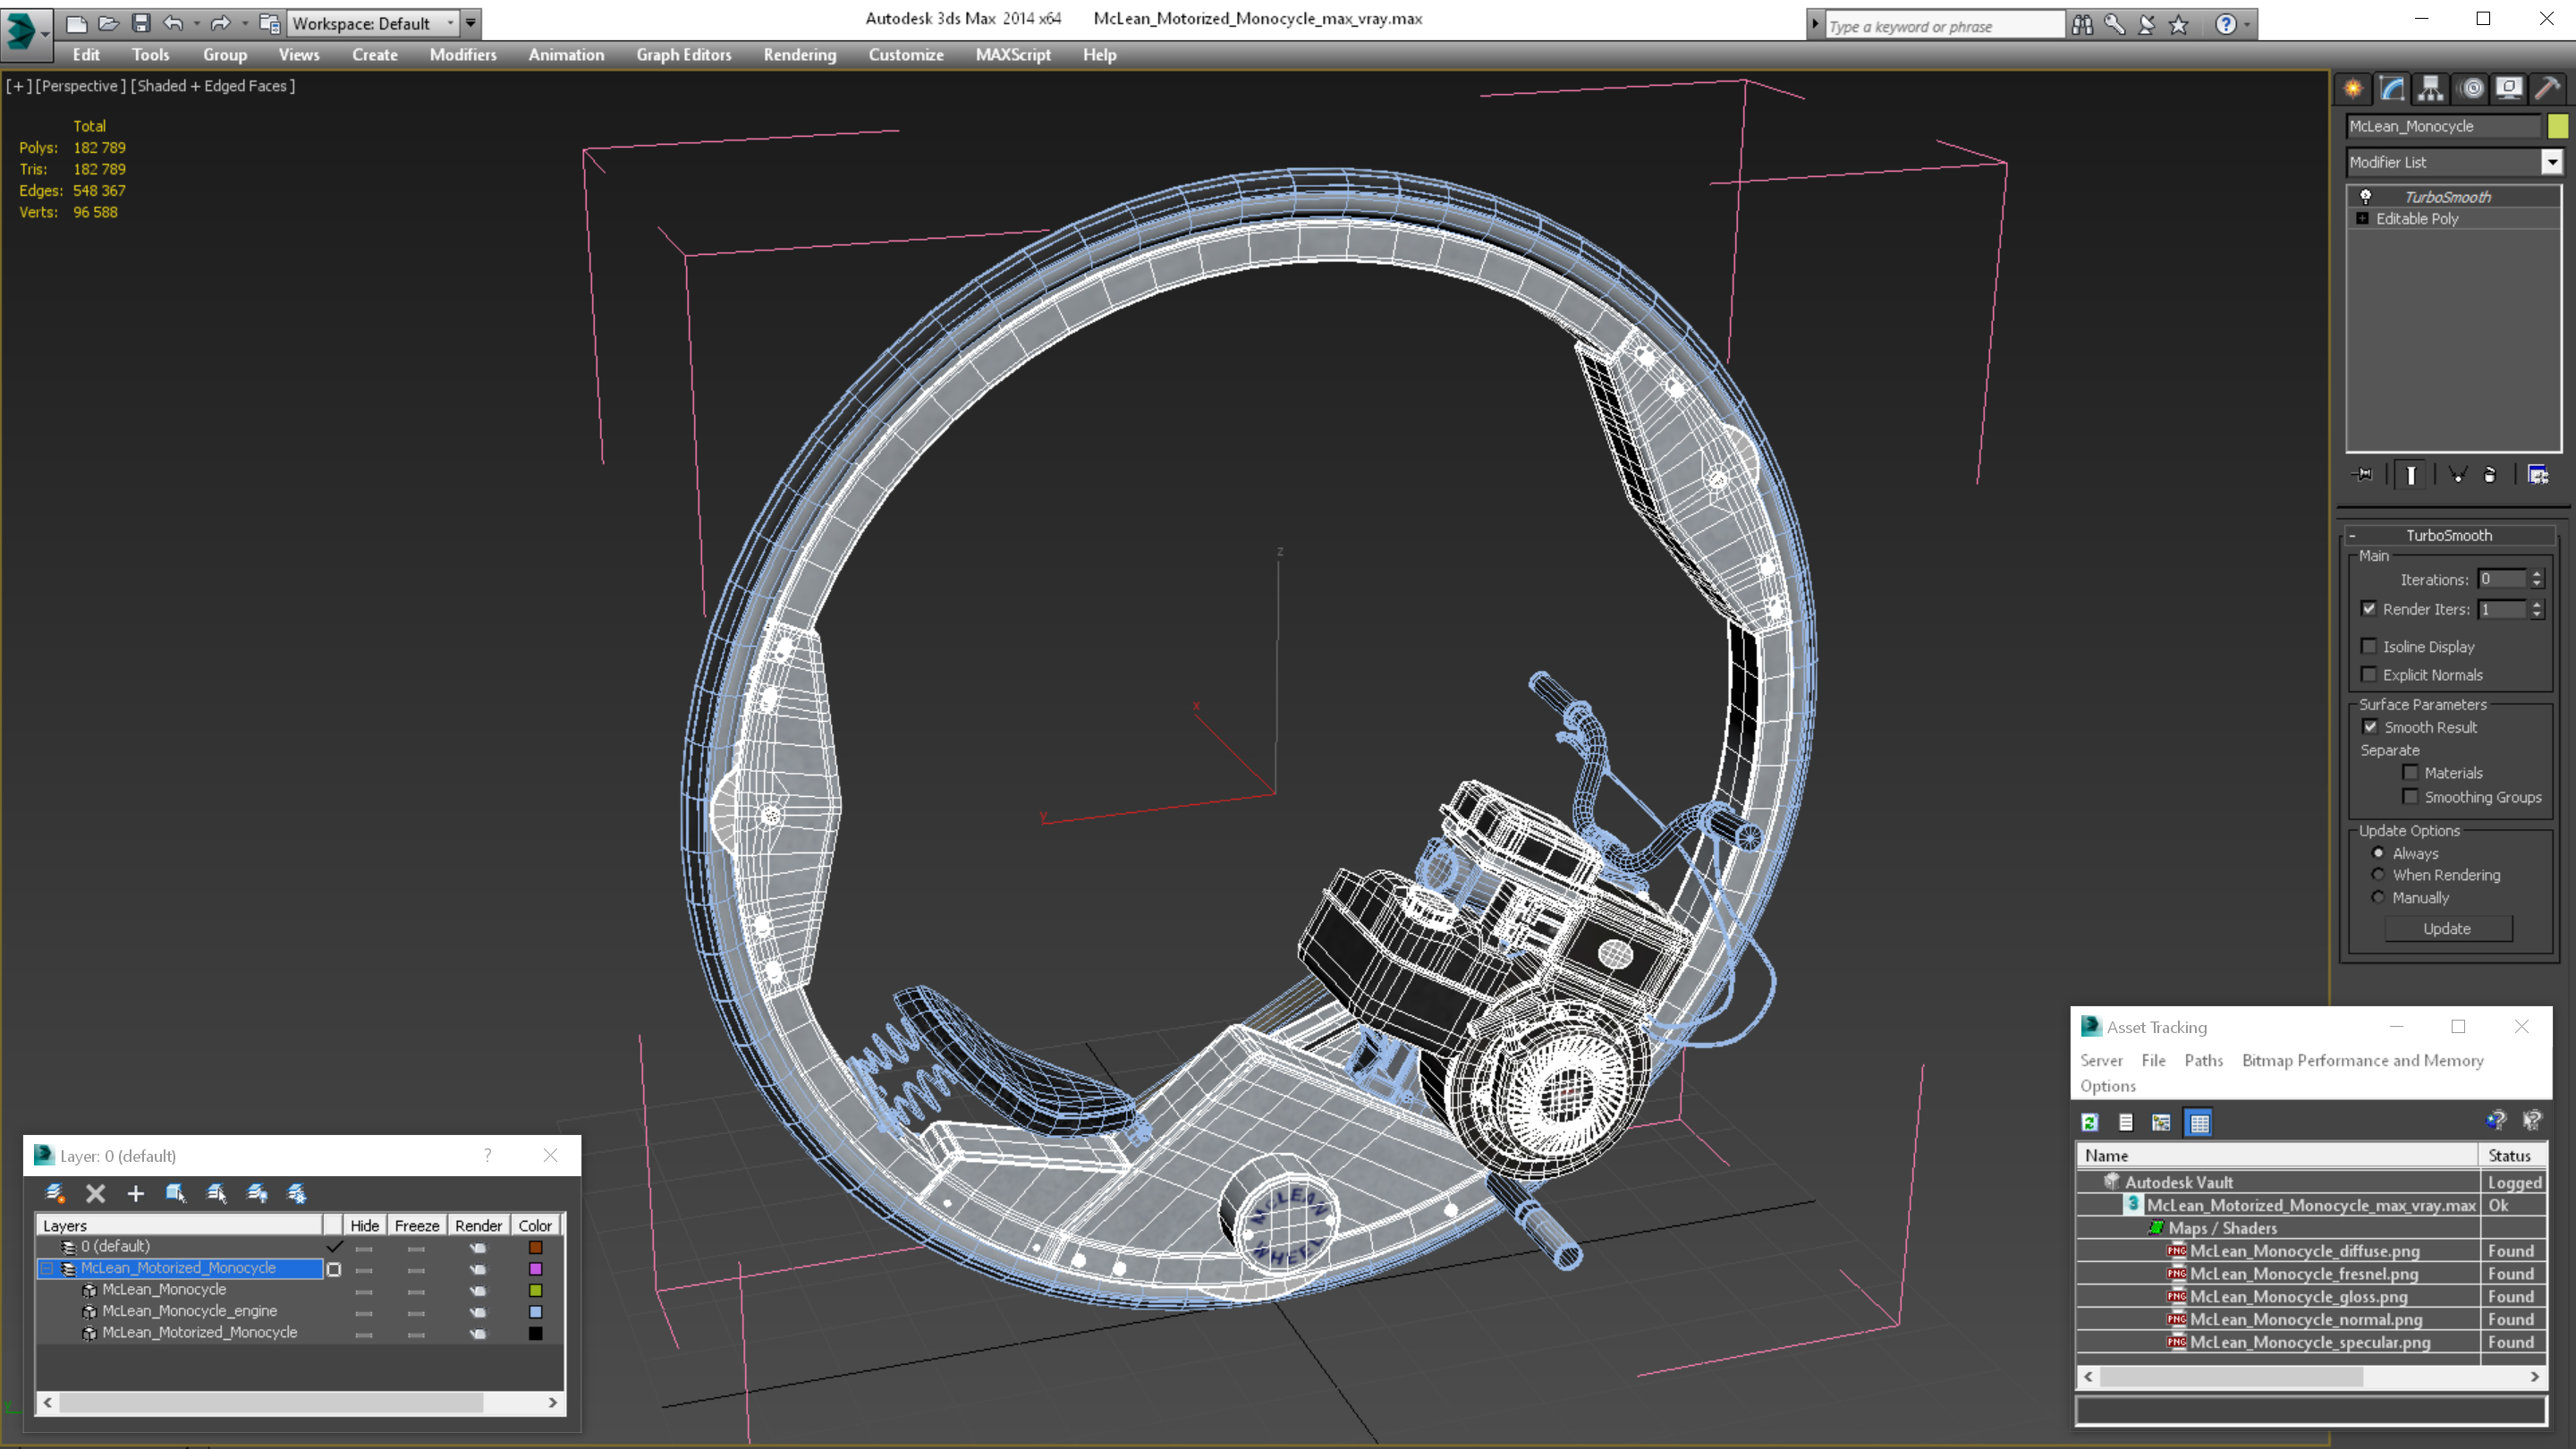Screen dimensions: 2576x1449
Task: Open the Modifiers menu
Action: pyautogui.click(x=463, y=55)
